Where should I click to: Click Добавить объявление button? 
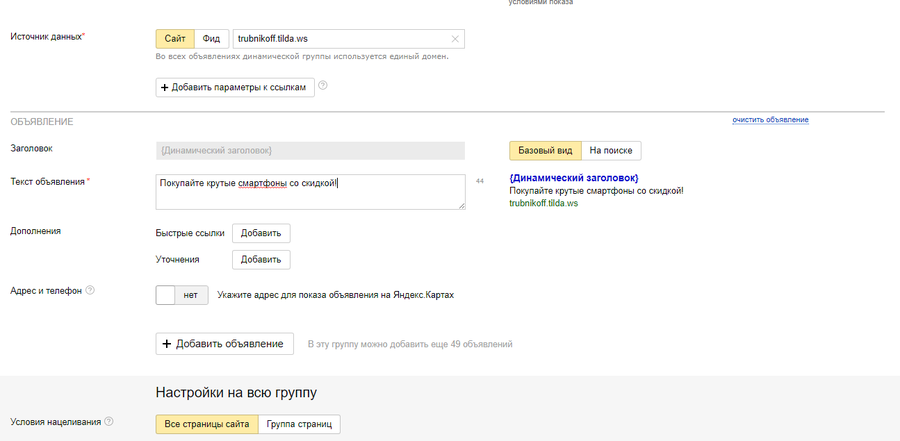coord(225,344)
